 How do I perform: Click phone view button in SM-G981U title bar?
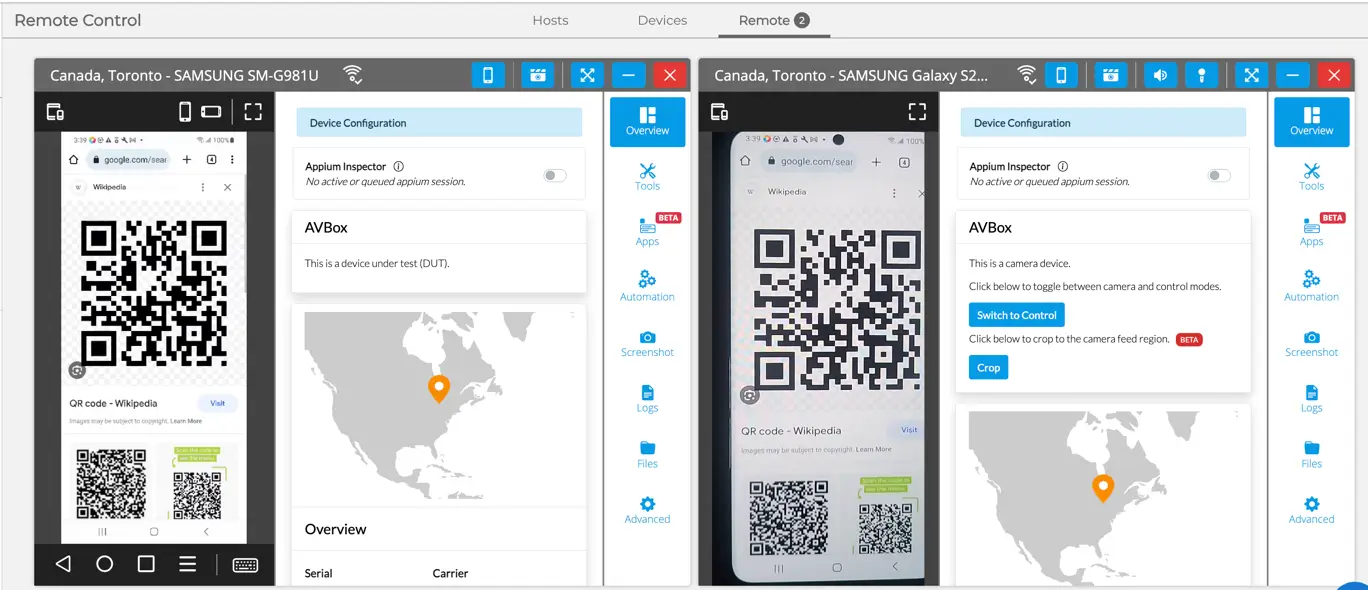pyautogui.click(x=487, y=75)
